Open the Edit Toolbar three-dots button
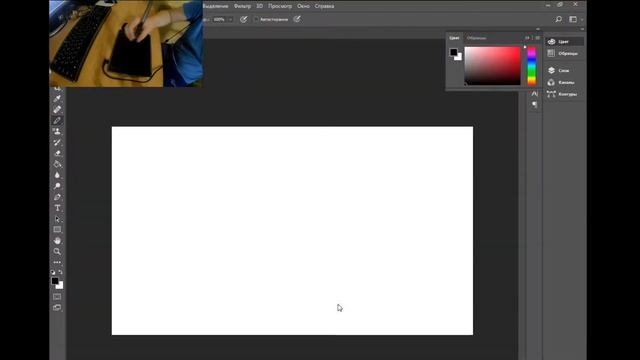Viewport: 640px width, 360px height. 57,262
